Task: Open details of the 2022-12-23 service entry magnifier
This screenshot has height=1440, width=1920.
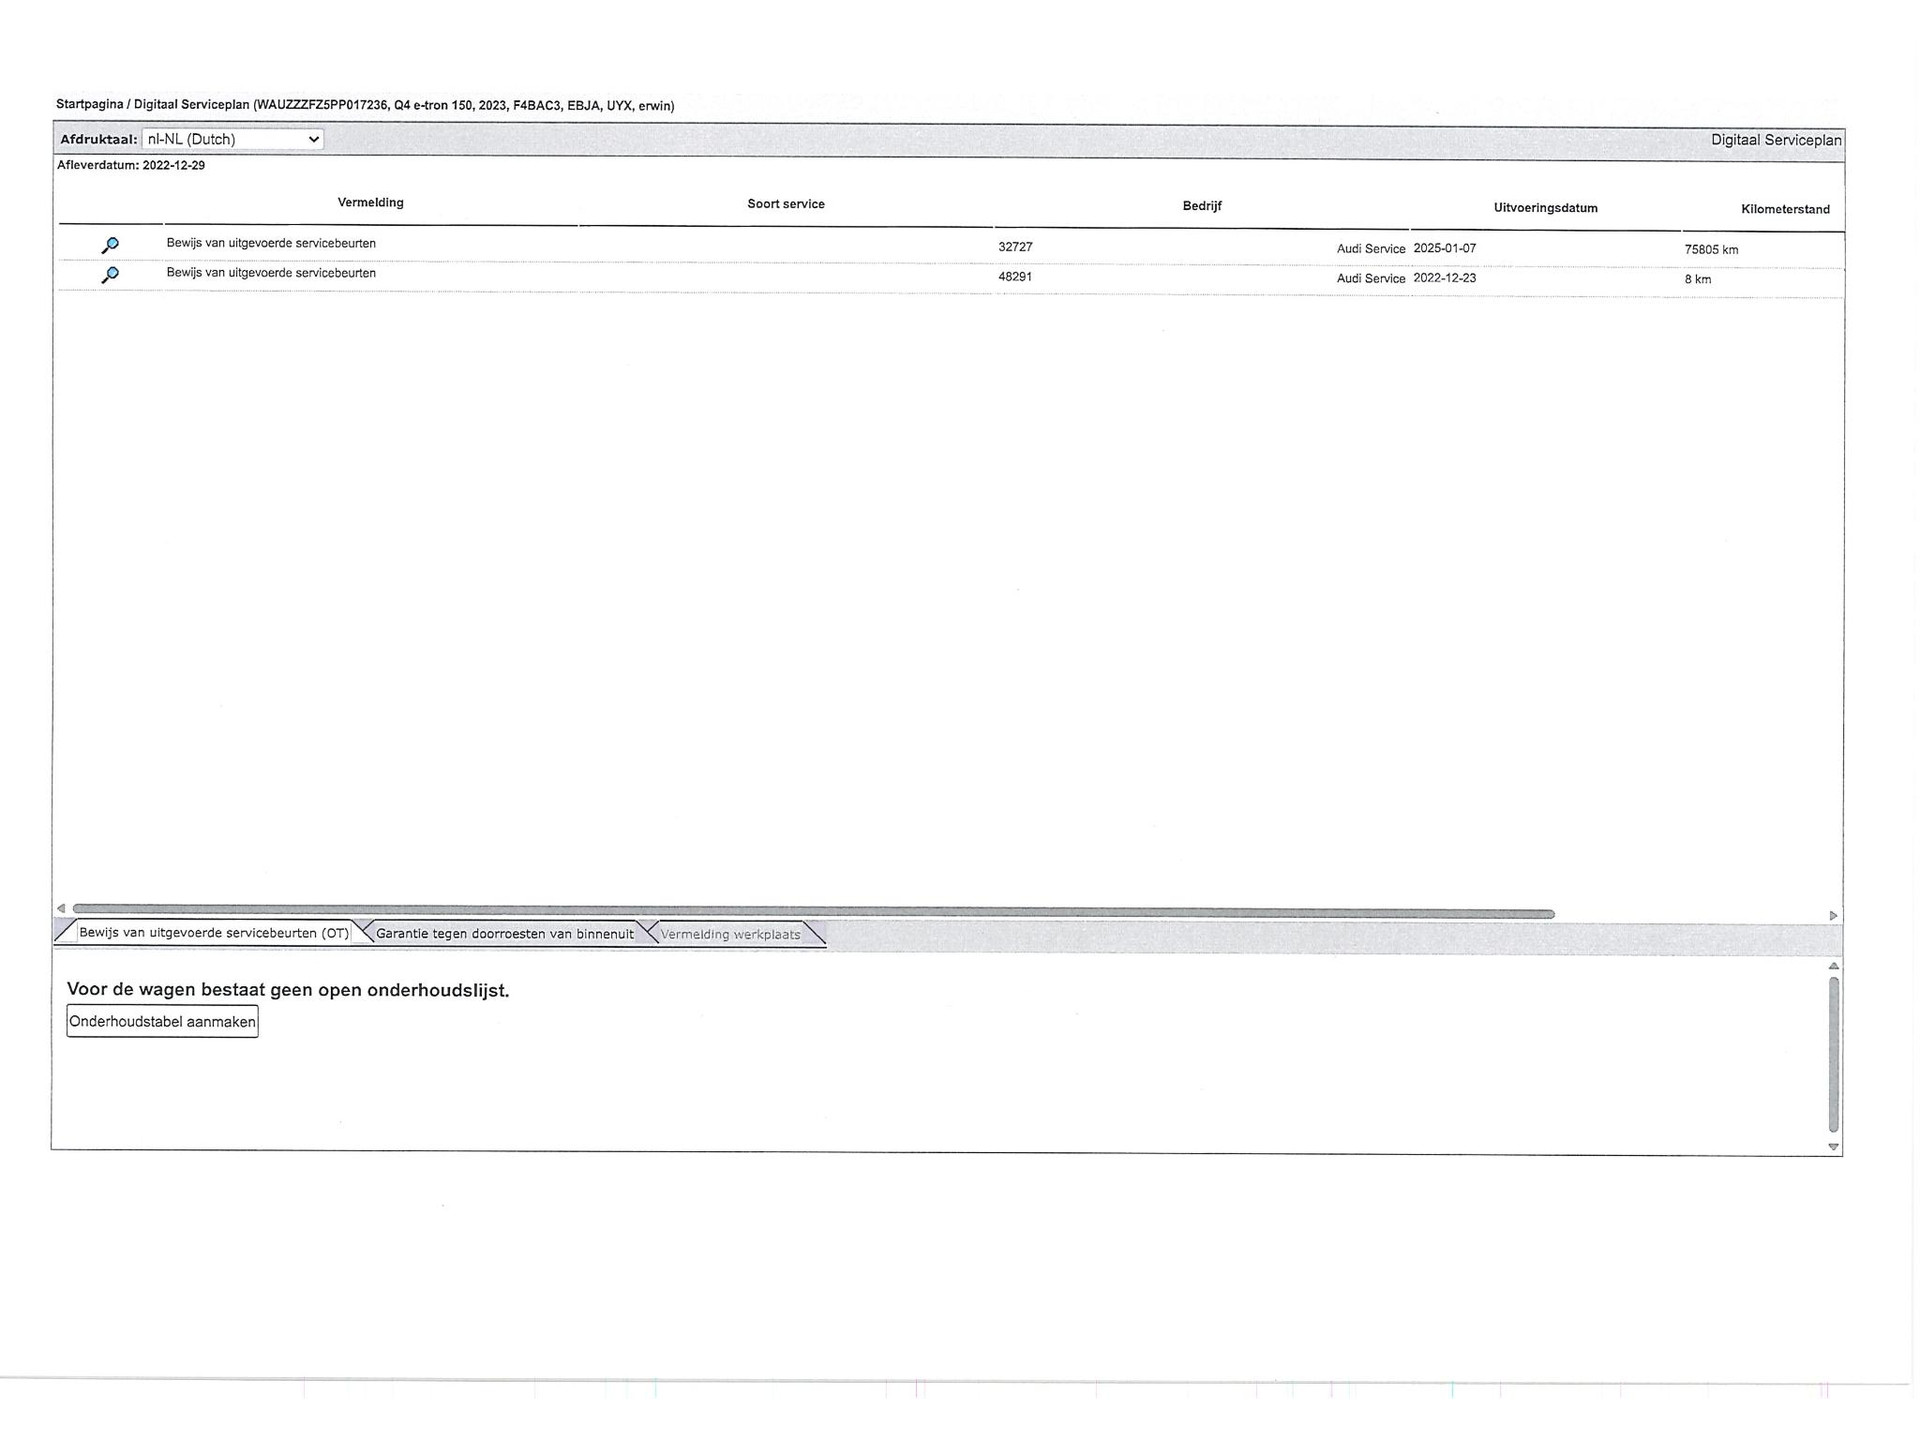Action: [x=110, y=274]
